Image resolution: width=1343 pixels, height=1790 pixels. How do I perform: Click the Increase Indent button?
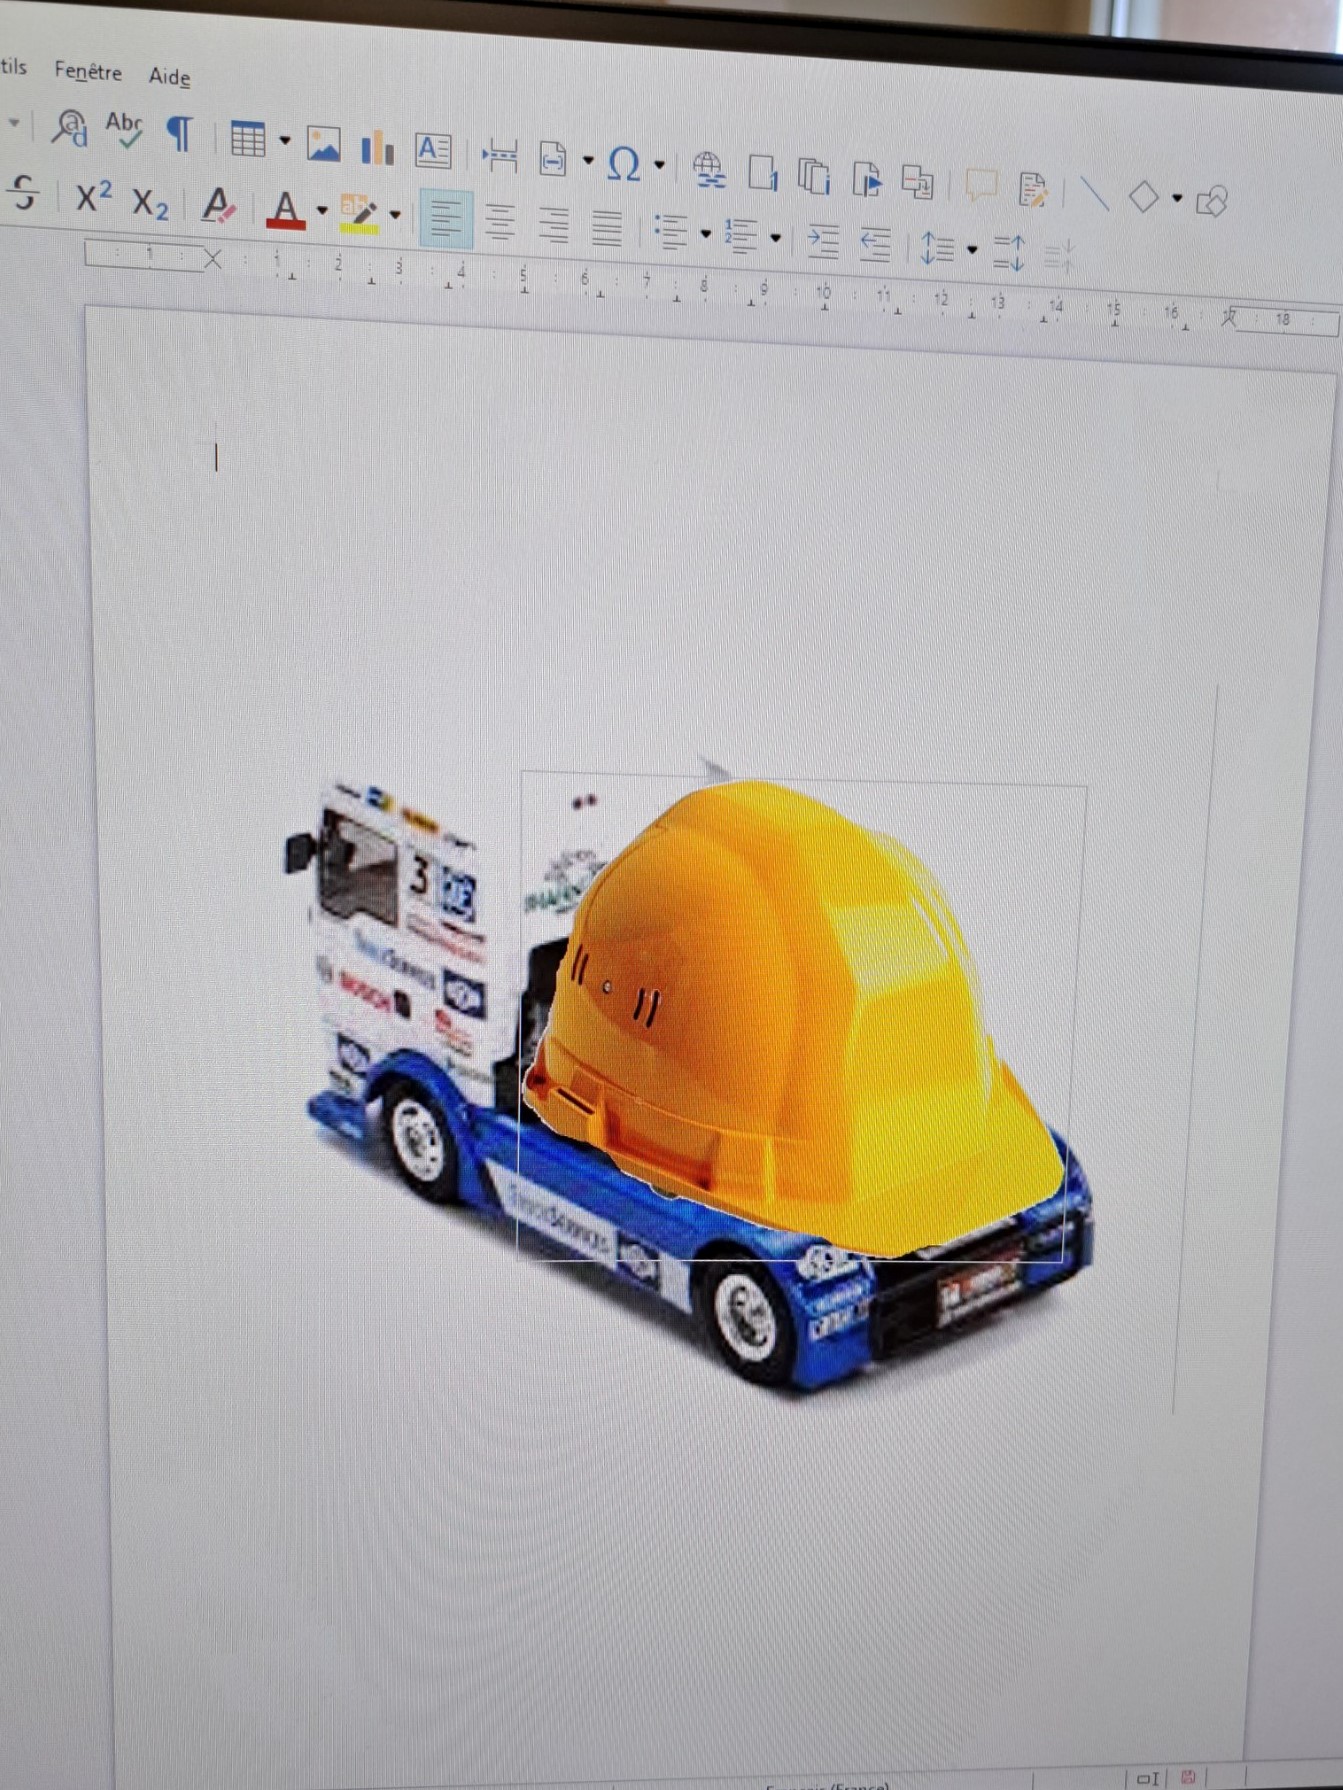(822, 241)
